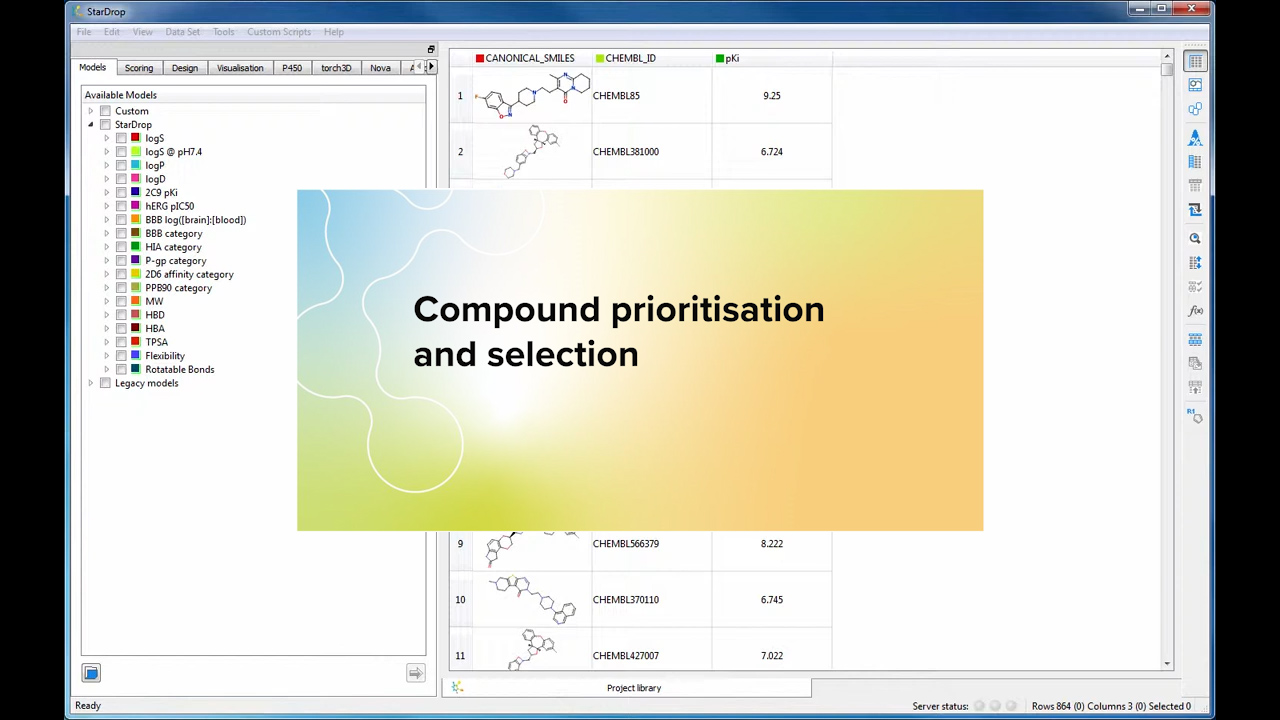Screen dimensions: 1280x720
Task: Select the magnifier zoom icon on right toolbar
Action: coord(1195,237)
